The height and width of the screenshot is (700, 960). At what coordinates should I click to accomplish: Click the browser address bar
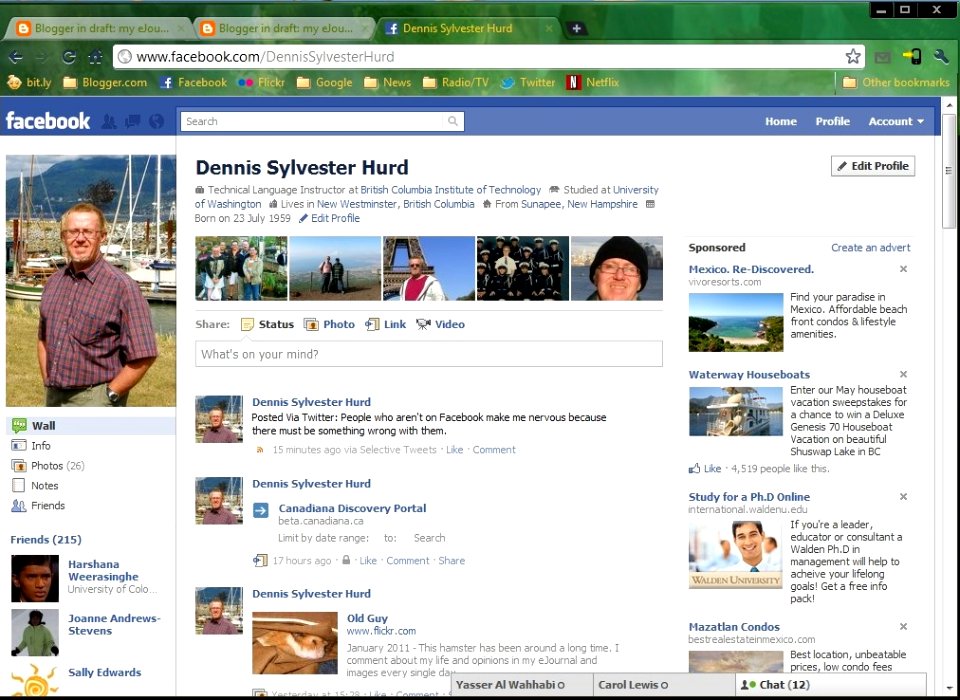tap(489, 57)
